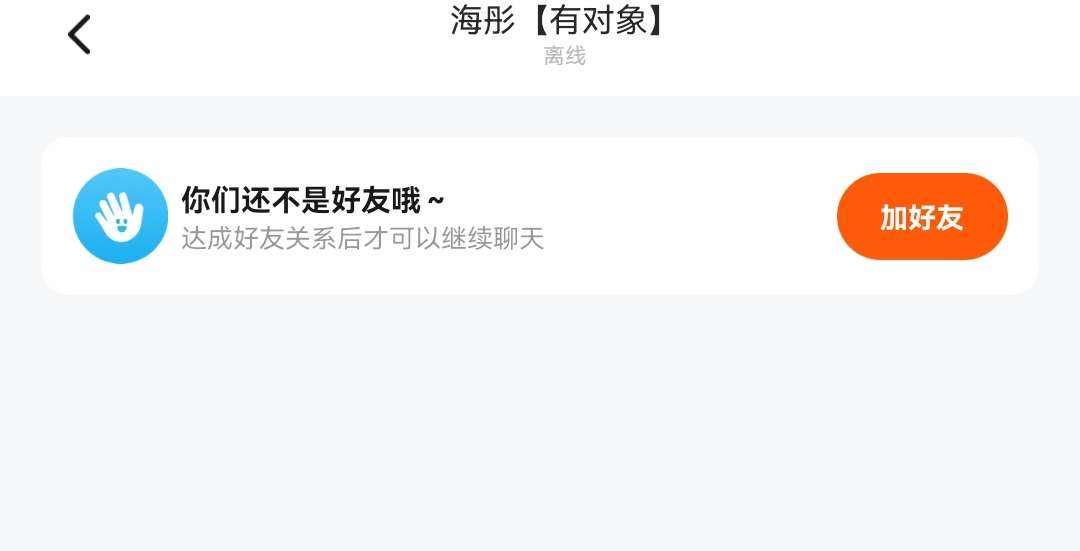Click 你们 at the start of the heading
Screen dimensions: 1080x551
(211, 200)
